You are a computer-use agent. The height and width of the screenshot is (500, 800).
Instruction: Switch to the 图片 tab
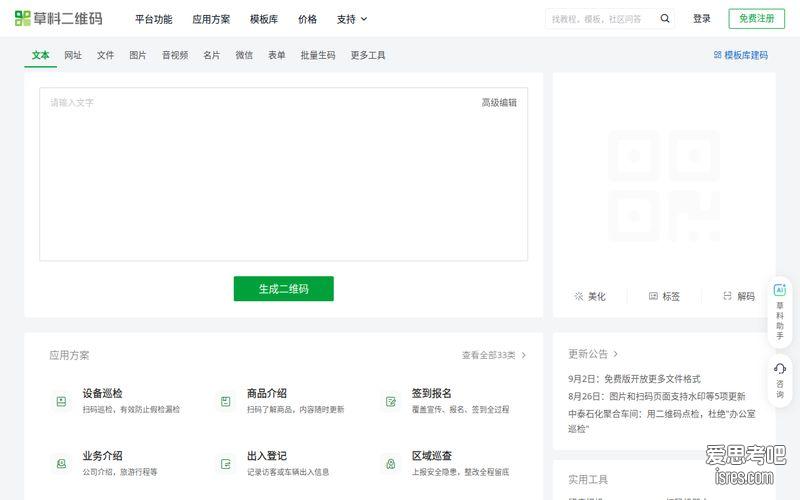(138, 55)
